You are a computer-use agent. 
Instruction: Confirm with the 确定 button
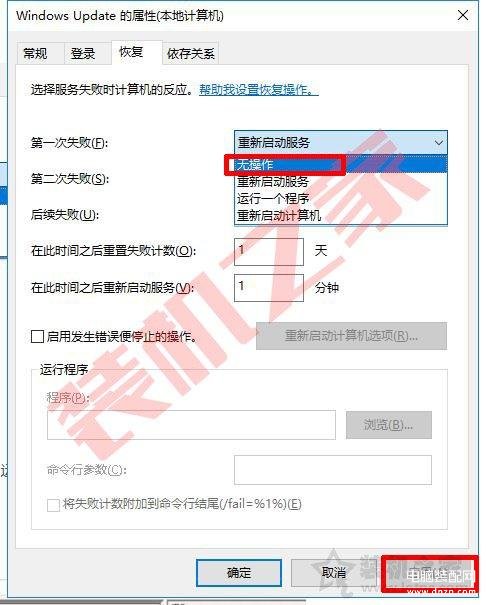[239, 573]
